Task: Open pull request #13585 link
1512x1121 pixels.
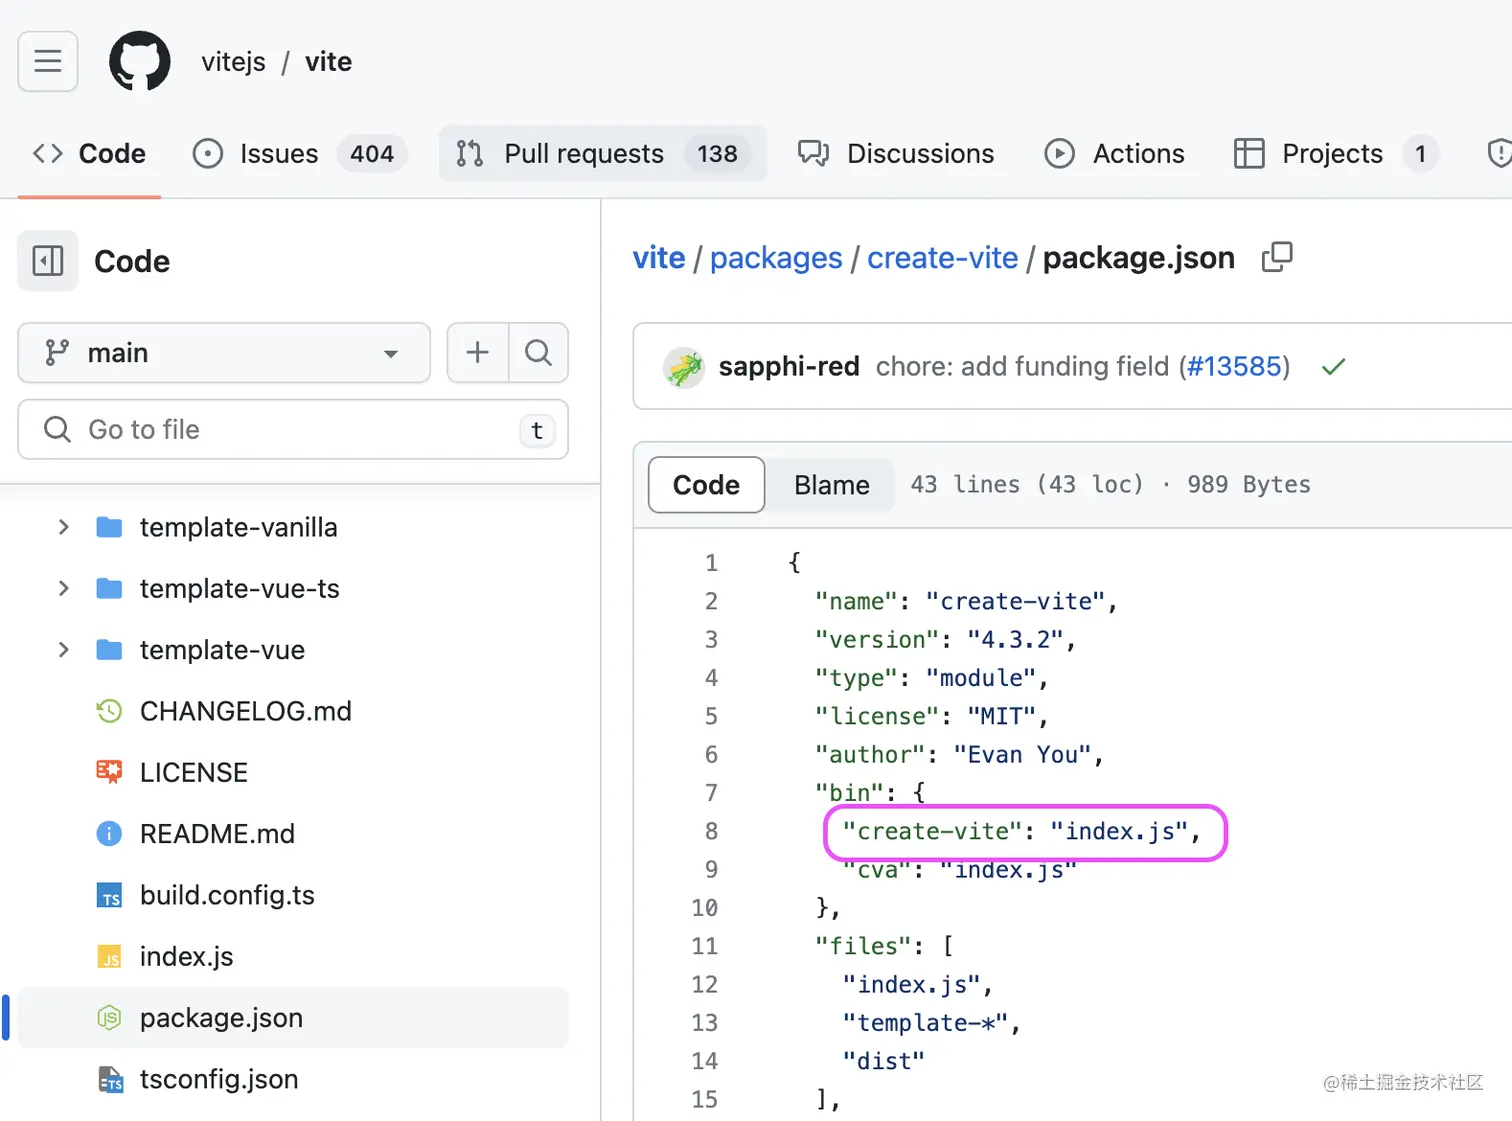Action: click(1233, 366)
